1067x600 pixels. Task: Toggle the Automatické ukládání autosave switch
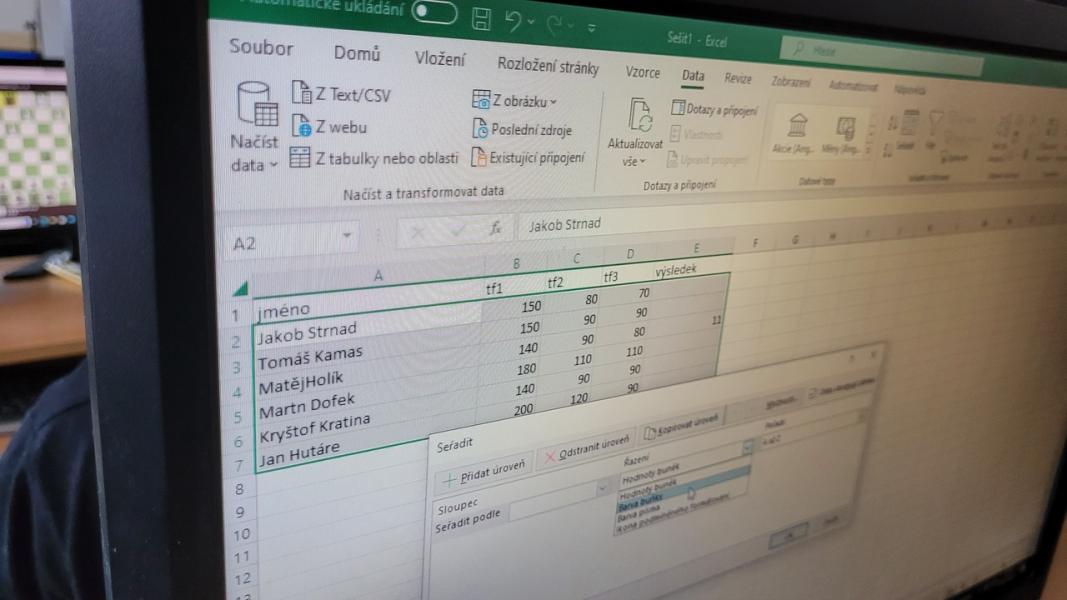click(x=433, y=11)
